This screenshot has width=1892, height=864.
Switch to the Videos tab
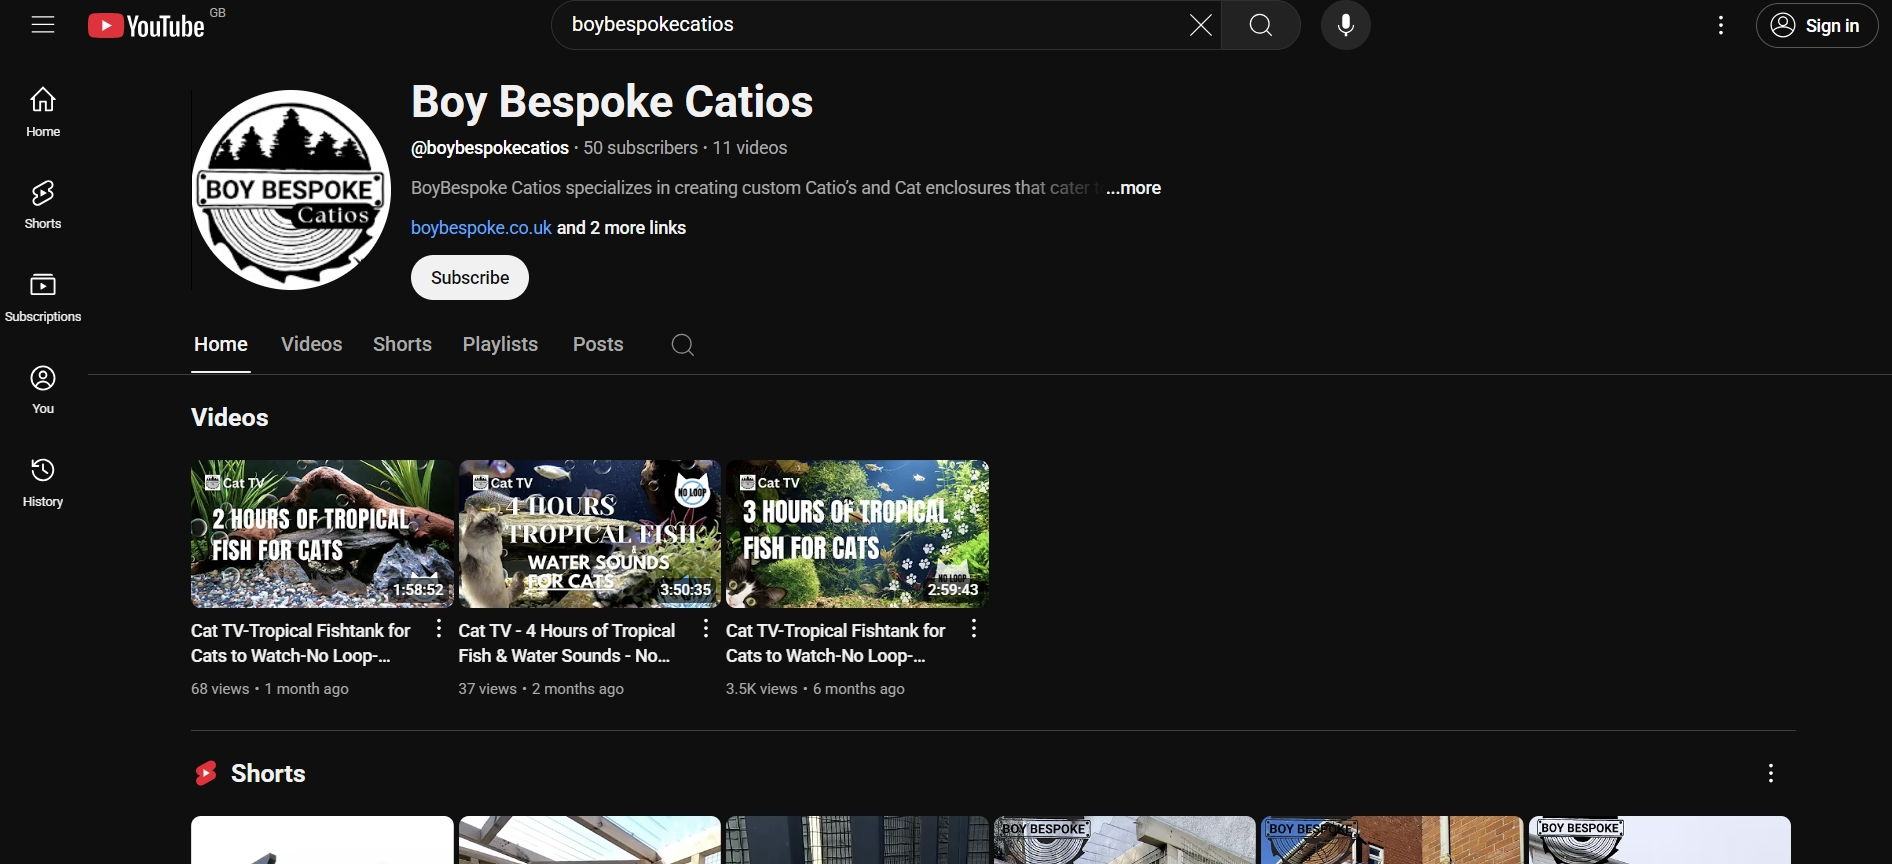tap(311, 345)
